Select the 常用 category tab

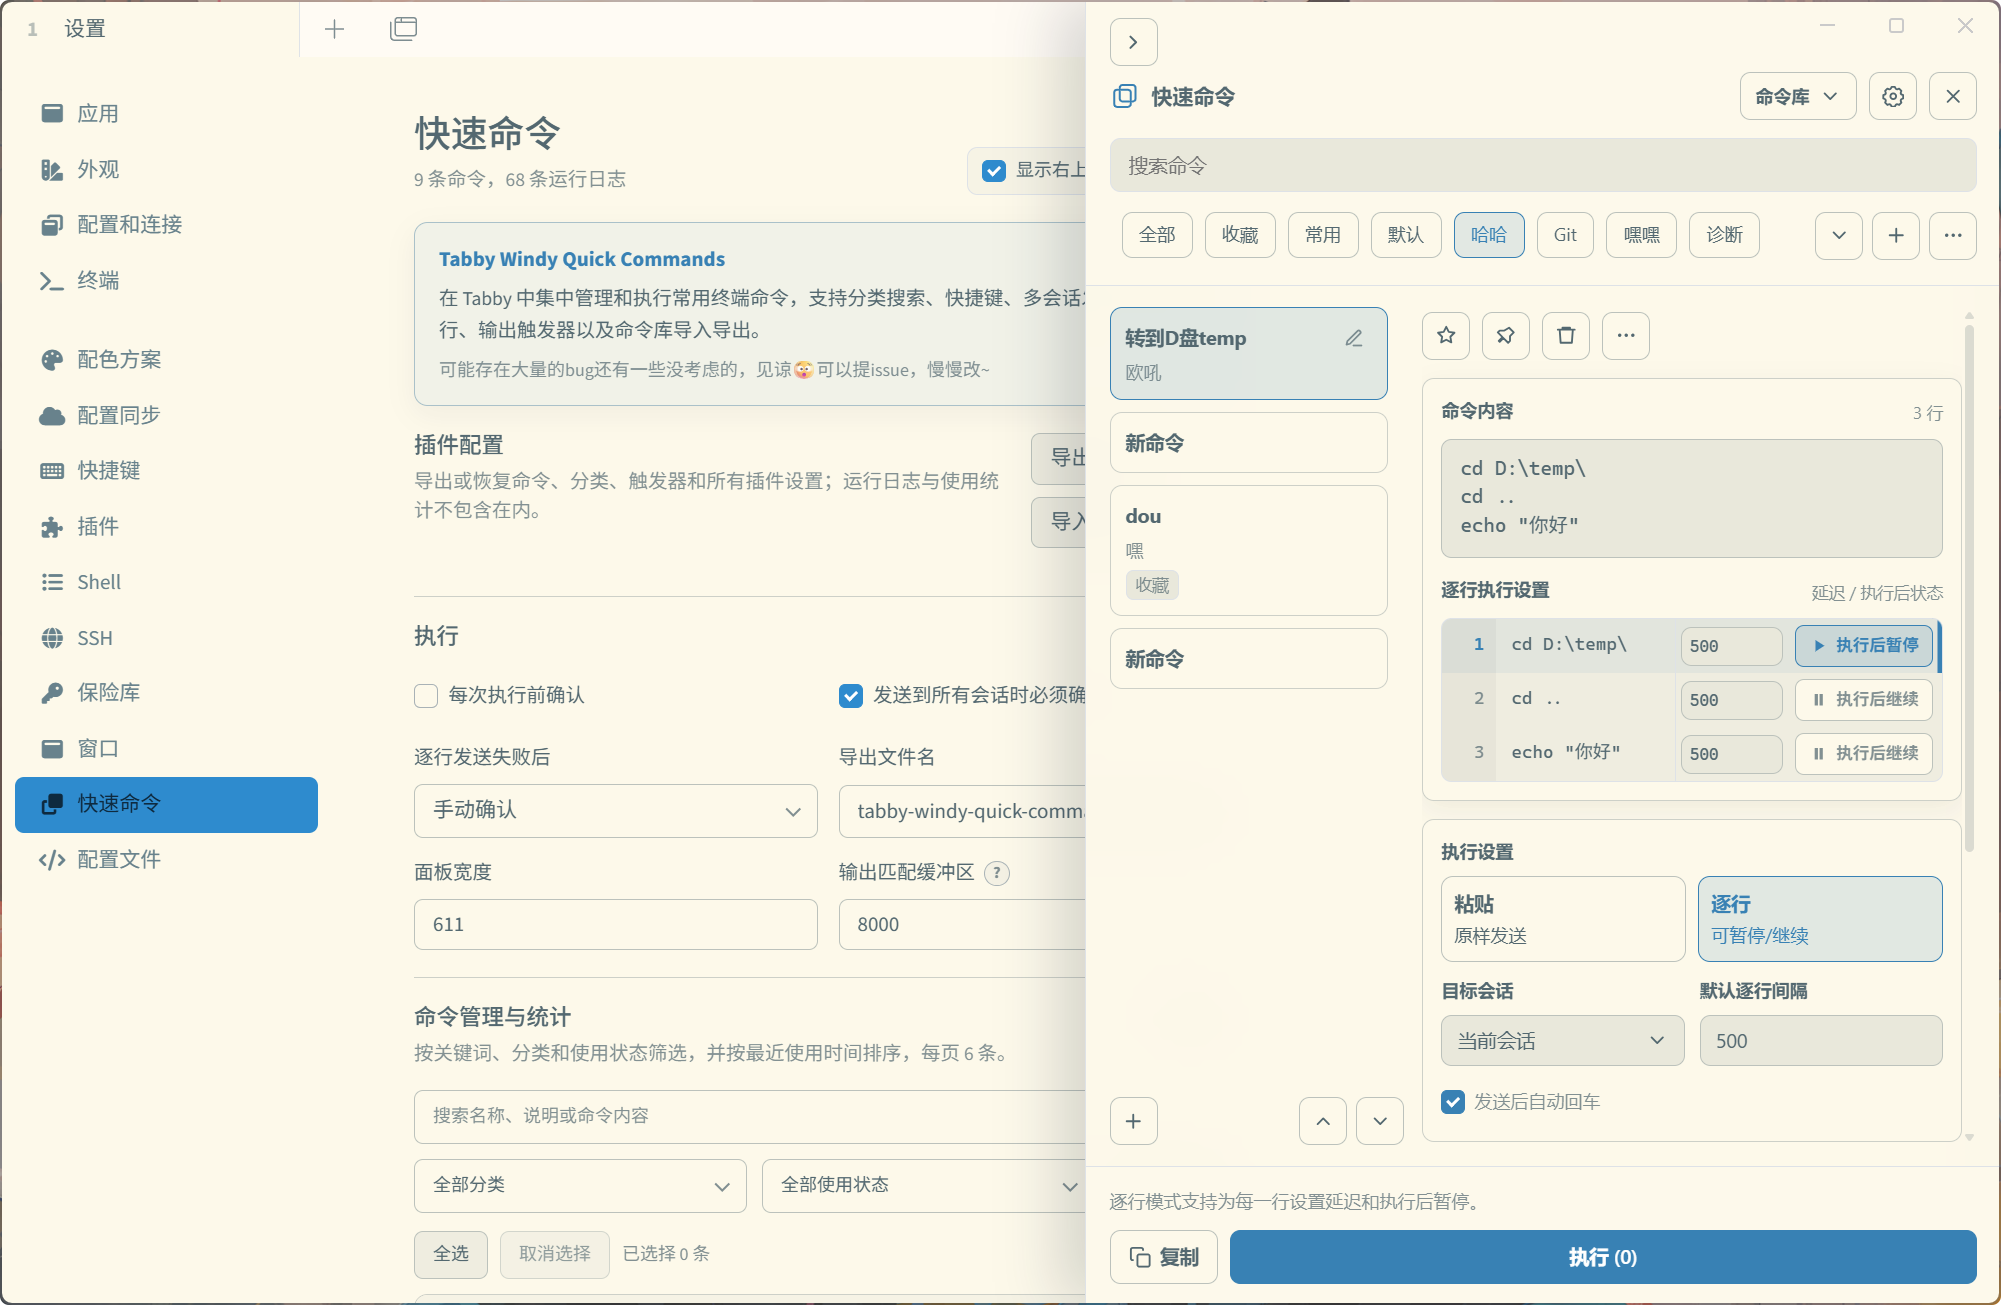pyautogui.click(x=1323, y=235)
